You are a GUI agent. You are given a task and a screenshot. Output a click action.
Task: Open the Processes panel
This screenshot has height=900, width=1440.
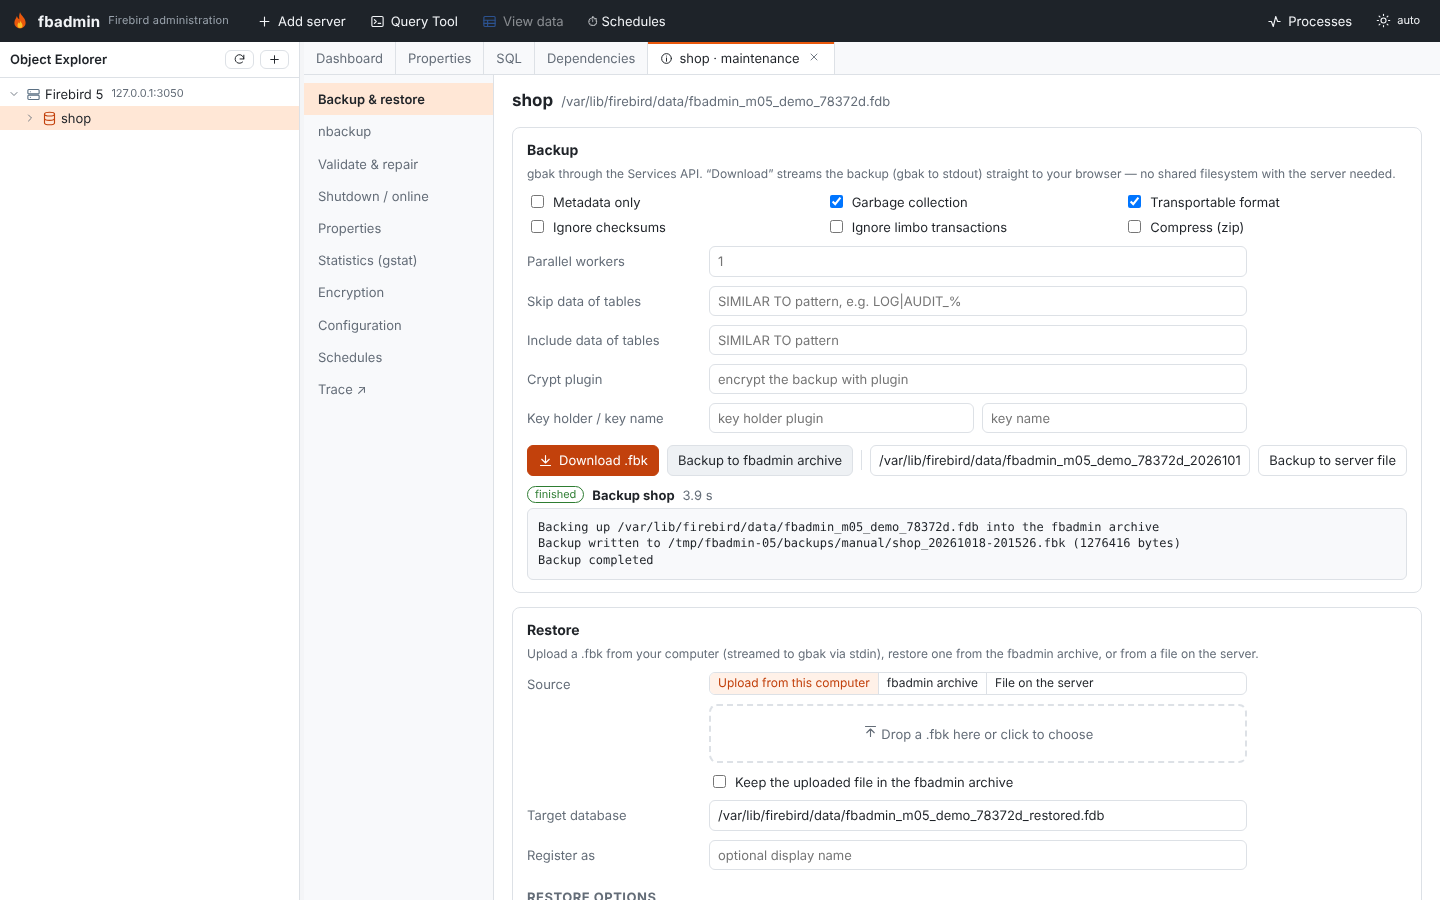click(x=1309, y=21)
